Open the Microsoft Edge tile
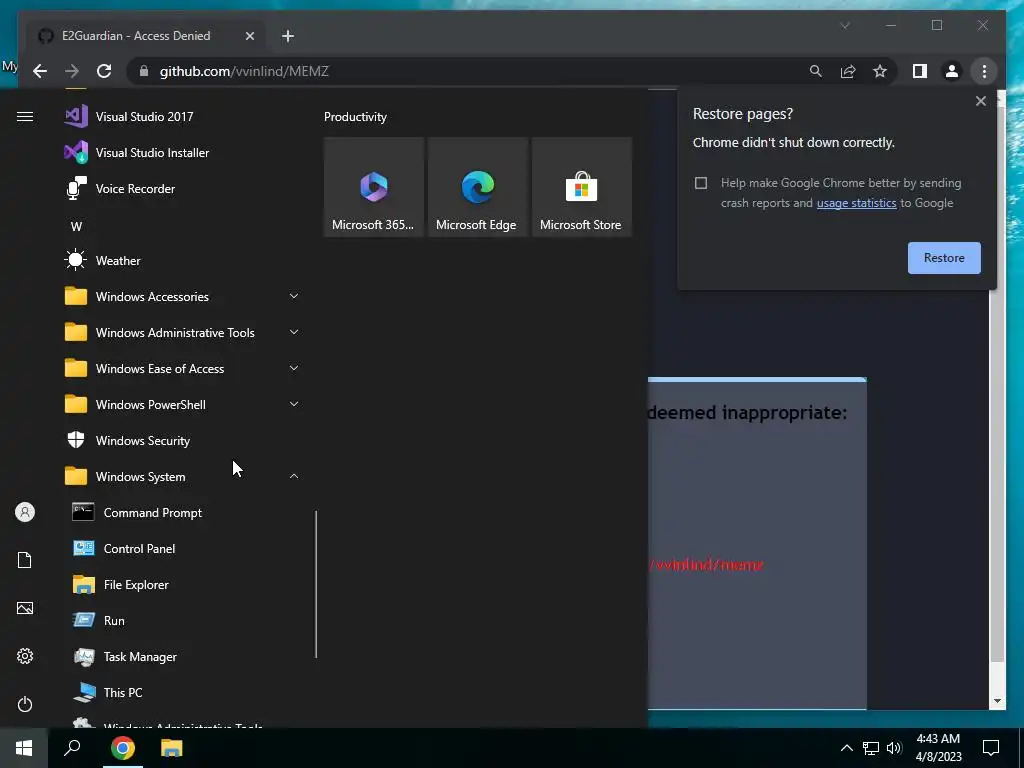The width and height of the screenshot is (1024, 768). pos(477,187)
